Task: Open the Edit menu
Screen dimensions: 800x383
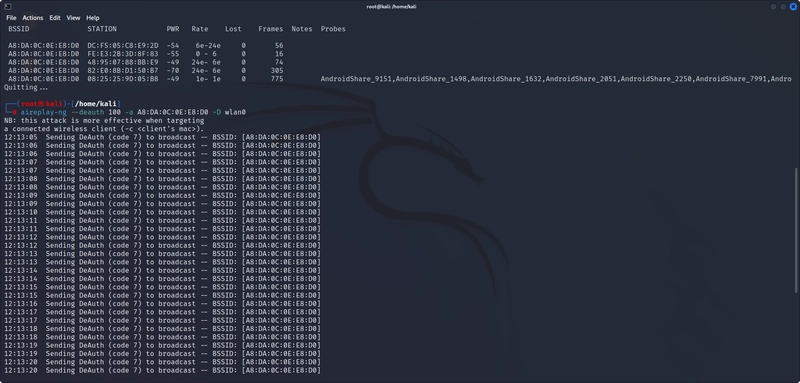Action: (55, 18)
